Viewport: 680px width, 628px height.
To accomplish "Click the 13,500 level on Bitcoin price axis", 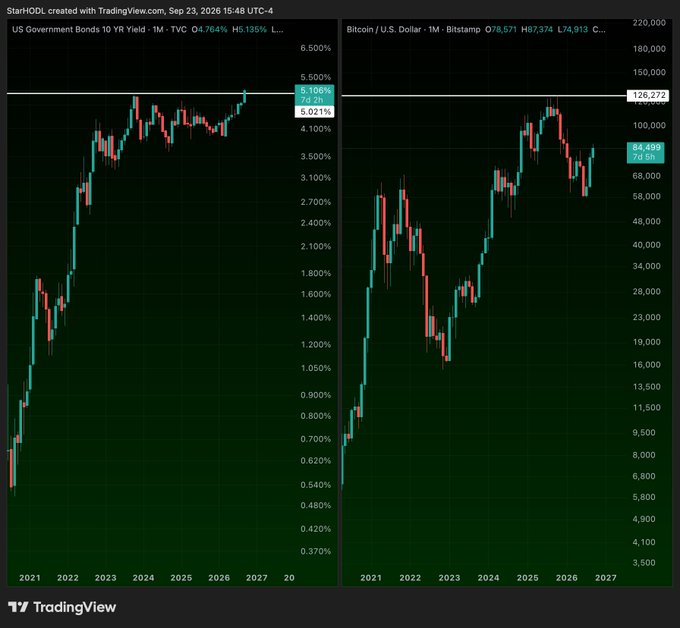I will coord(647,387).
